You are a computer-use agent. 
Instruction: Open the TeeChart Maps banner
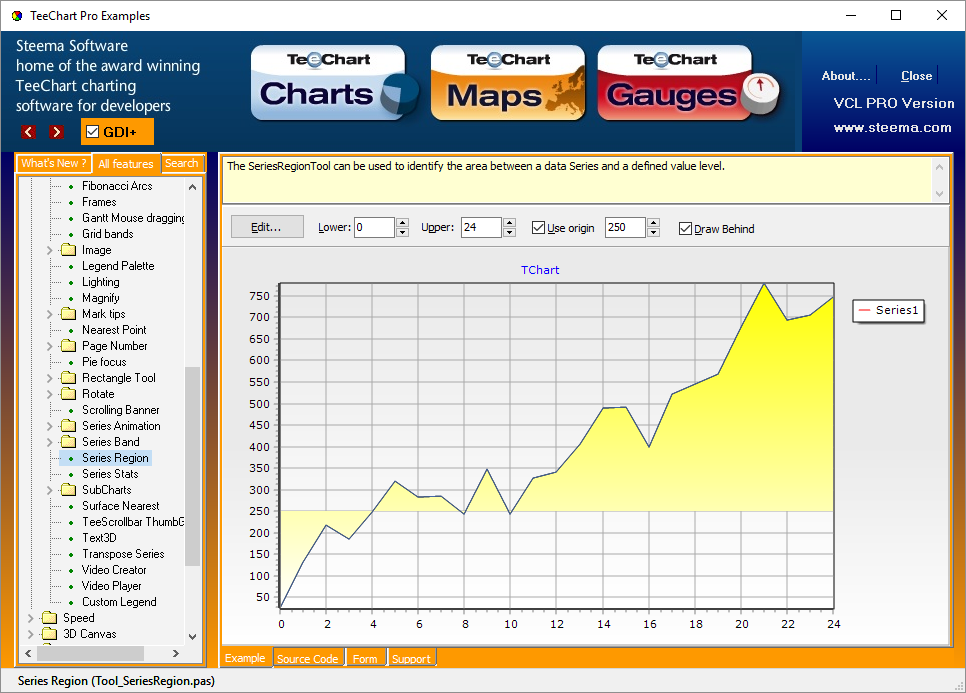pyautogui.click(x=508, y=83)
